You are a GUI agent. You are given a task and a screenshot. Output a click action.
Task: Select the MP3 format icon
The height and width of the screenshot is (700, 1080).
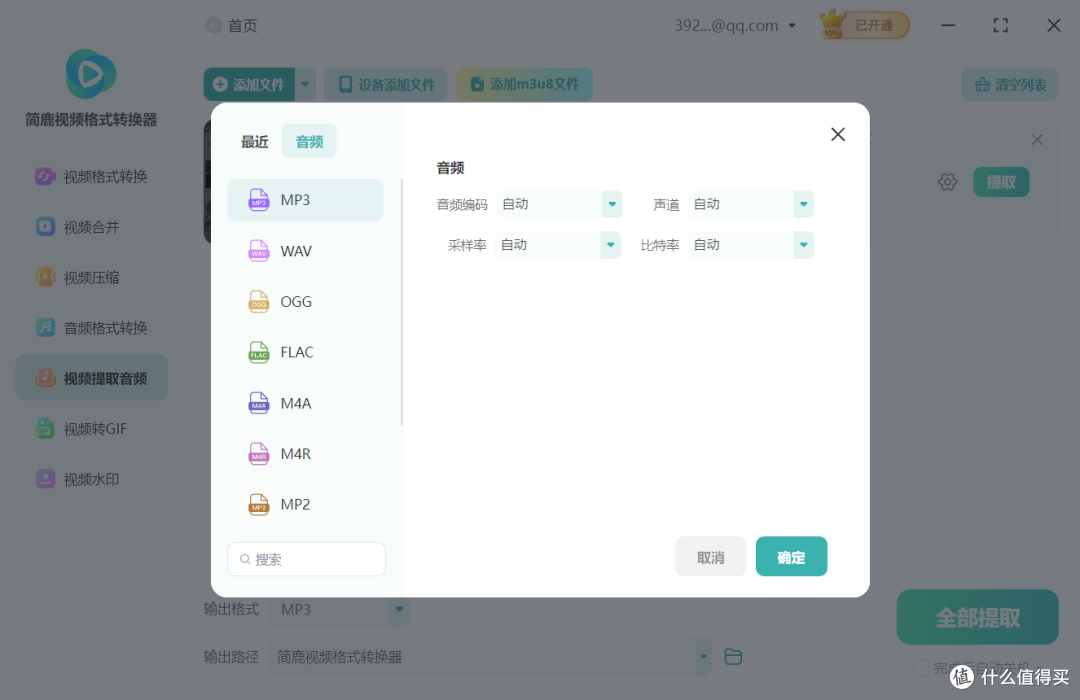click(x=258, y=200)
